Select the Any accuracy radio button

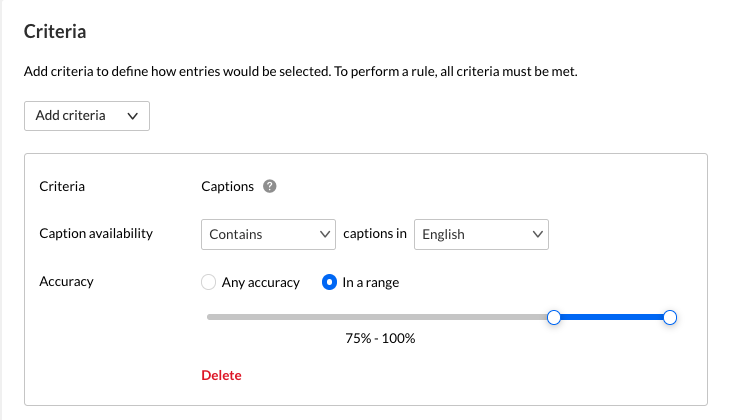click(209, 282)
